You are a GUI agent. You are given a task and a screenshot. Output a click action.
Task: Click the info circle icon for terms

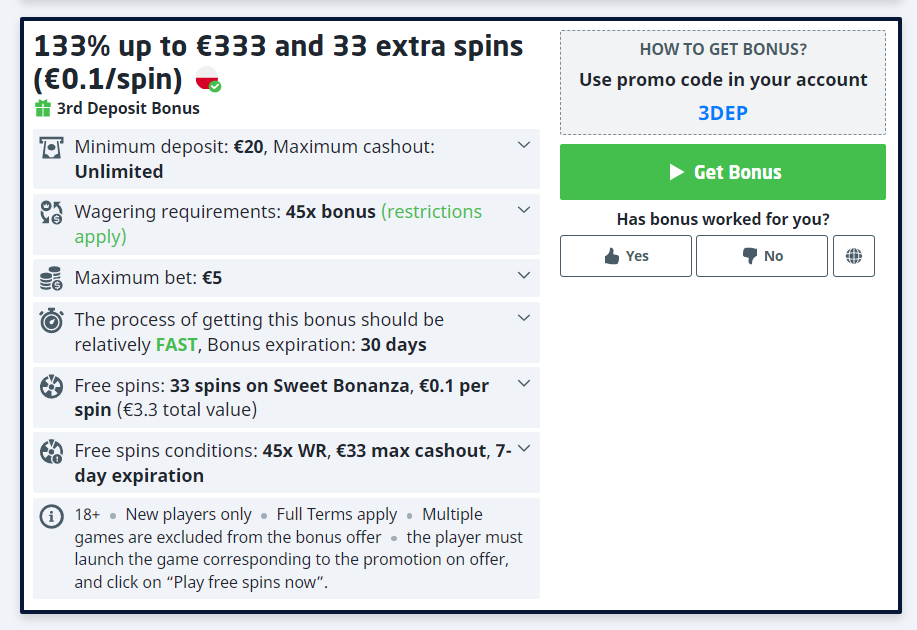pyautogui.click(x=51, y=516)
